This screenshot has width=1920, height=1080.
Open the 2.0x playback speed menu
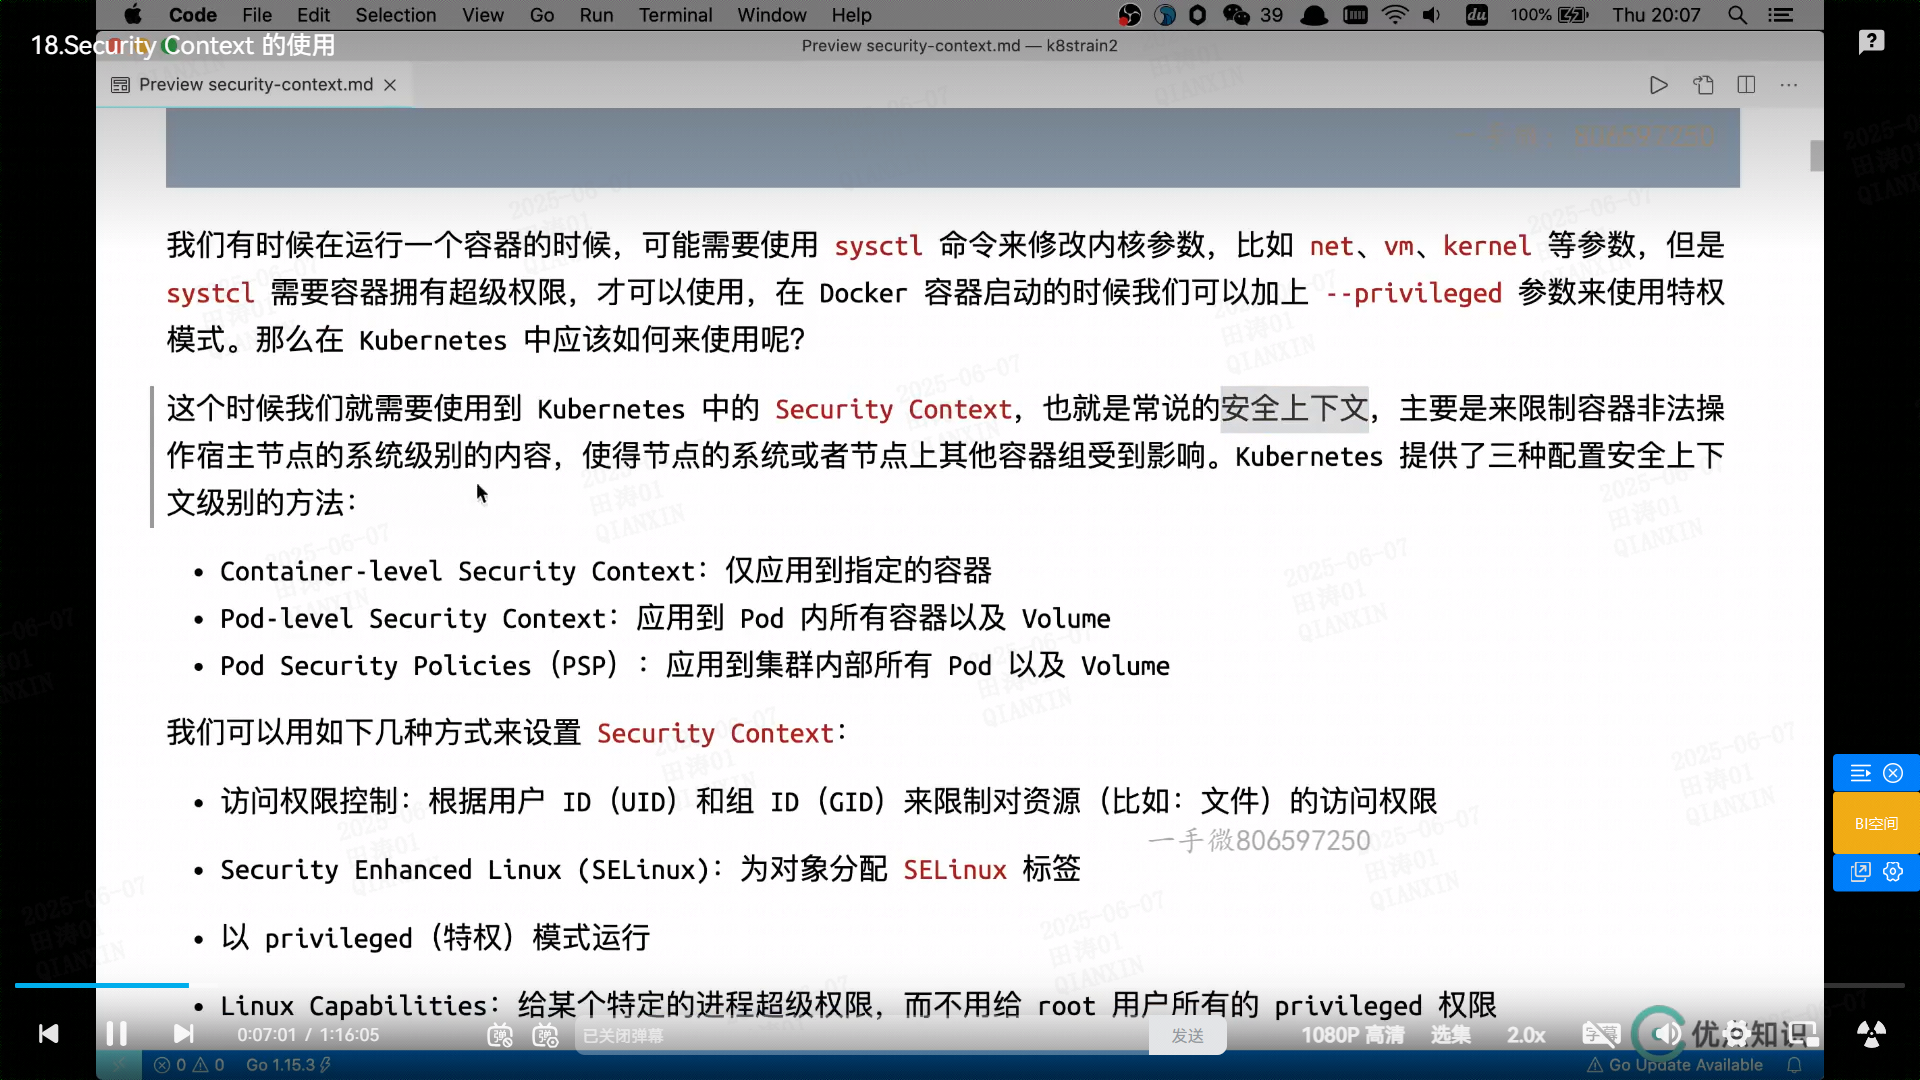(x=1526, y=1035)
